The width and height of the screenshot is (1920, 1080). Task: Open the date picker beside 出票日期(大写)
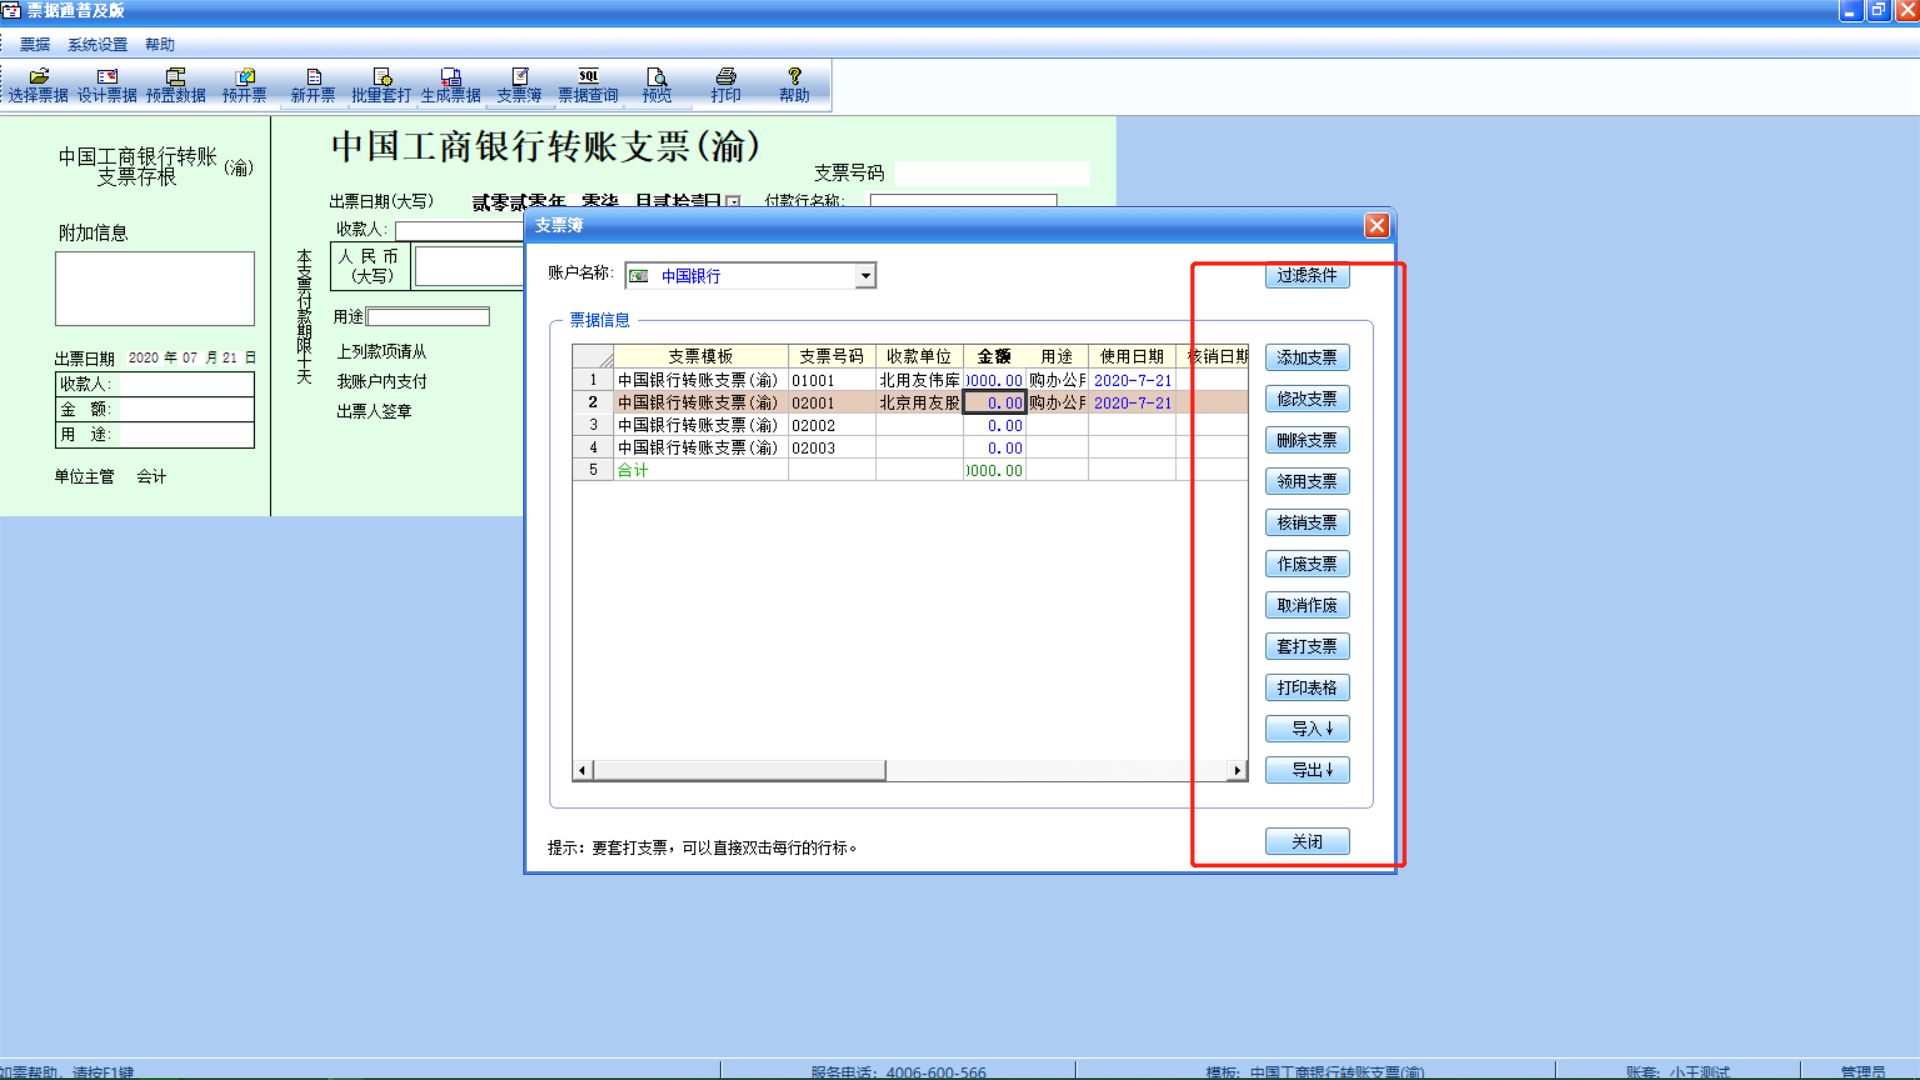733,201
